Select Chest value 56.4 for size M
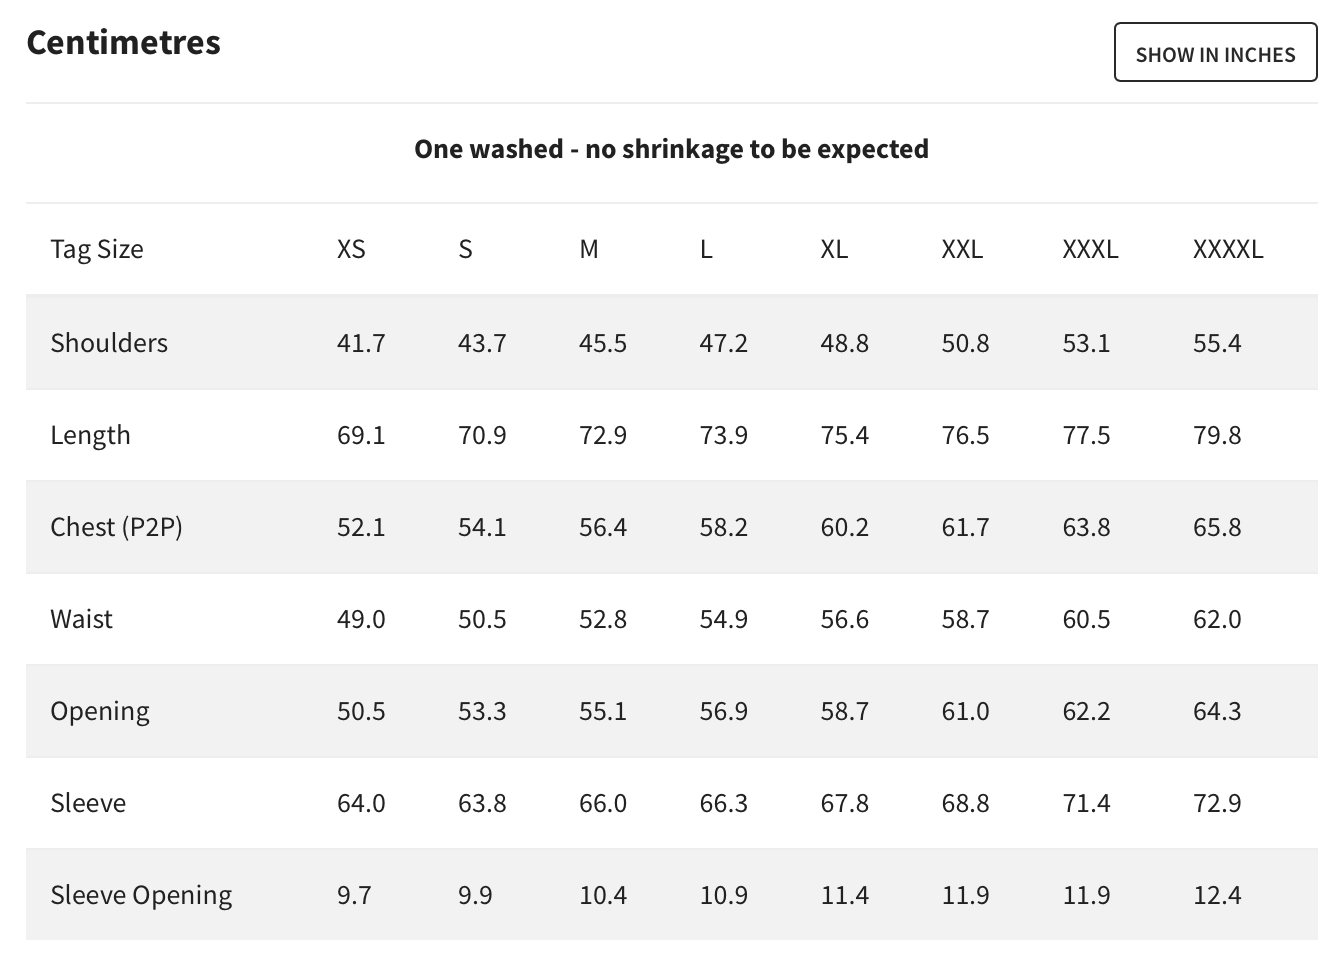This screenshot has width=1332, height=962. tap(603, 527)
